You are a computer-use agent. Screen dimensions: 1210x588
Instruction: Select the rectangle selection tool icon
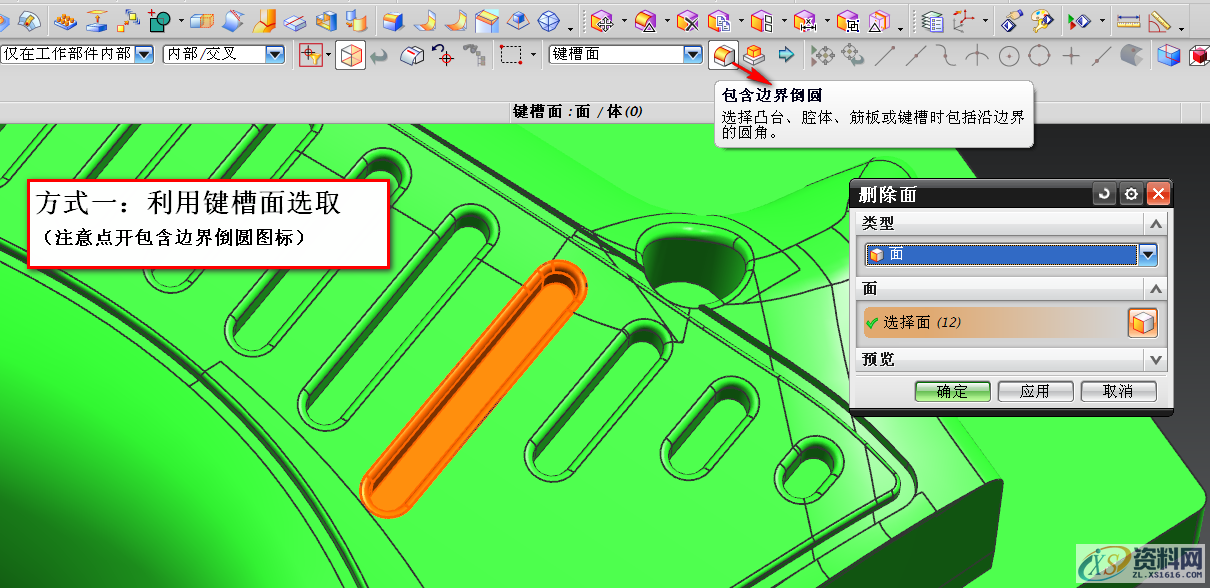point(511,55)
